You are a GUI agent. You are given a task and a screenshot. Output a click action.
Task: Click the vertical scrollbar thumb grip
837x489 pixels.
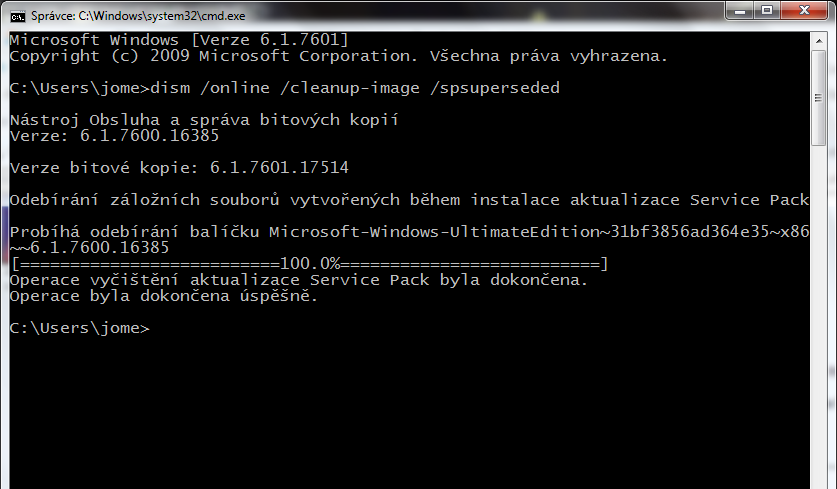[x=818, y=98]
